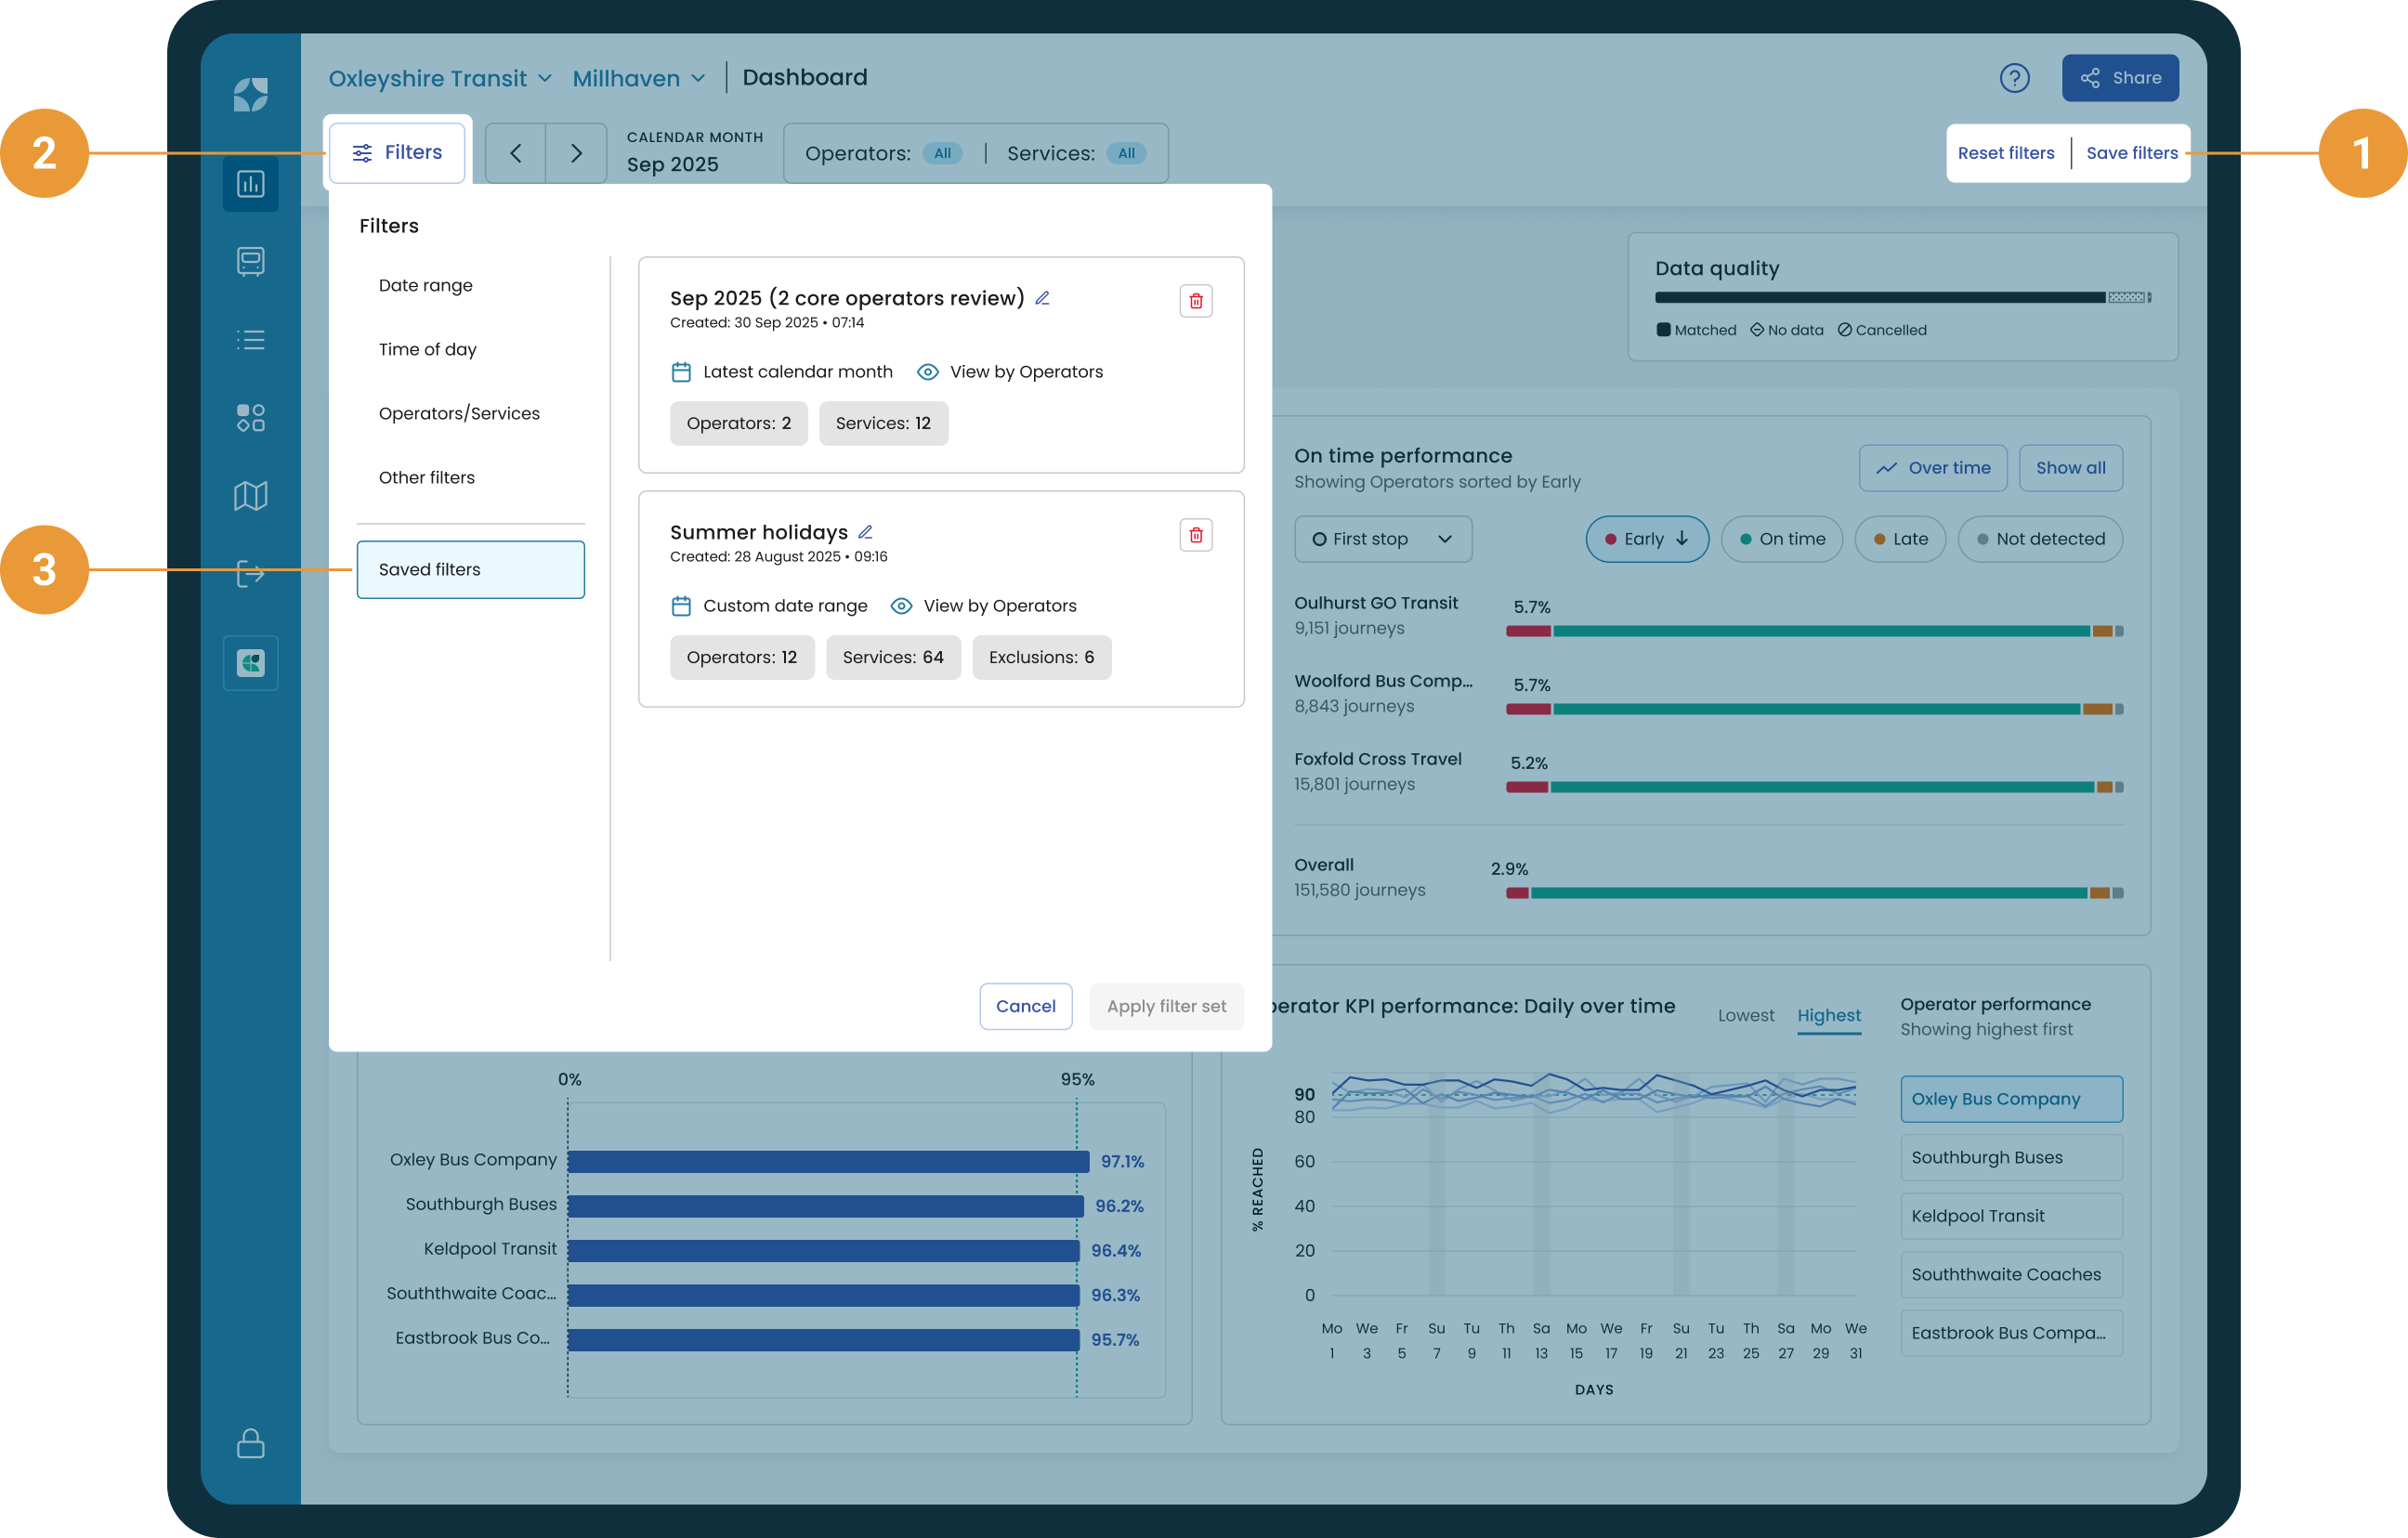
Task: Open the map icon in sidebar
Action: 250,496
